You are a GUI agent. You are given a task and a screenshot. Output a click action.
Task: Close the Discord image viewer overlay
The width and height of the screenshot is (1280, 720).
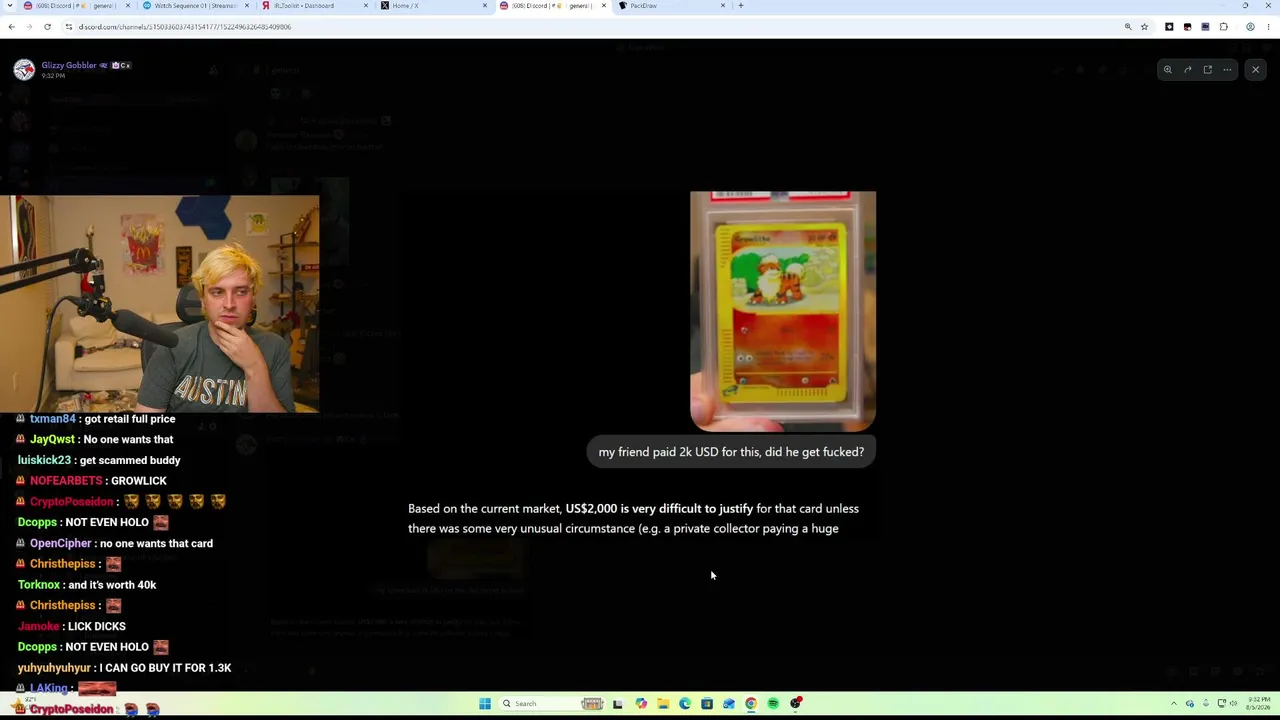click(1255, 70)
